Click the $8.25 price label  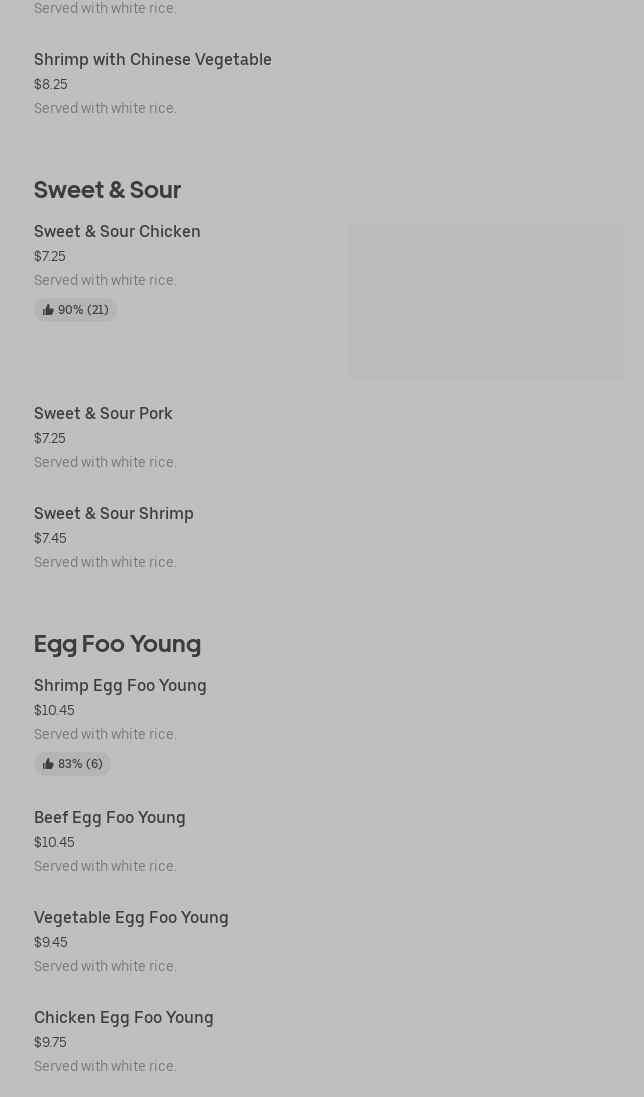tap(51, 85)
